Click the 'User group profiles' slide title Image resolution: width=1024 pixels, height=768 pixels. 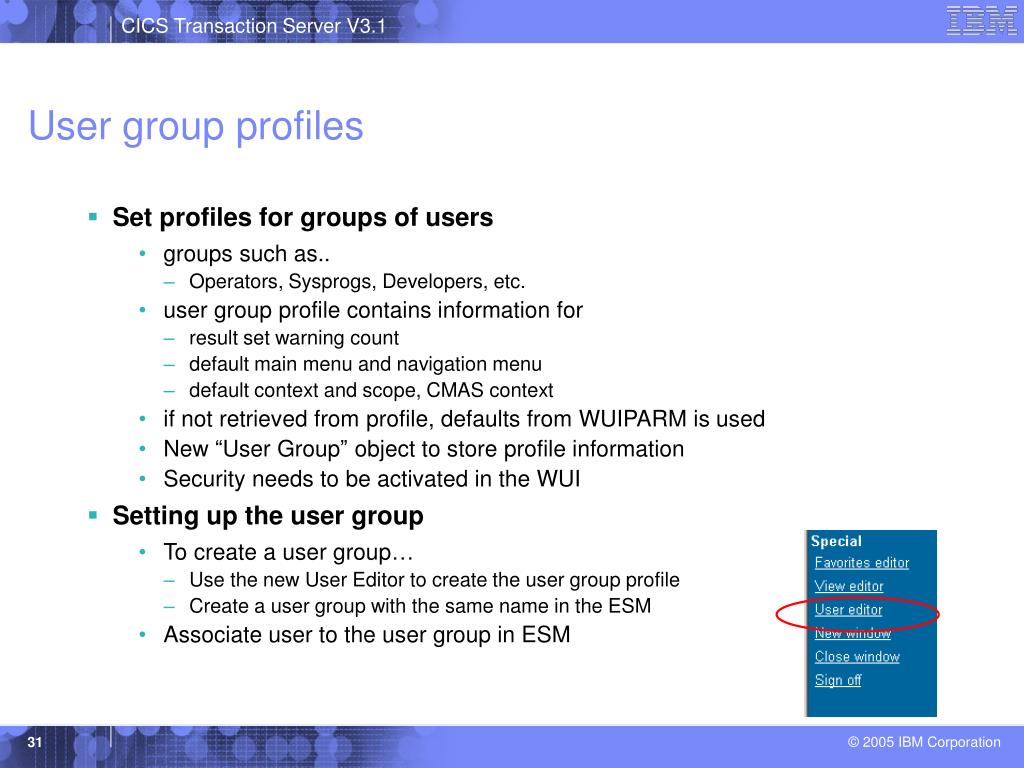point(196,127)
